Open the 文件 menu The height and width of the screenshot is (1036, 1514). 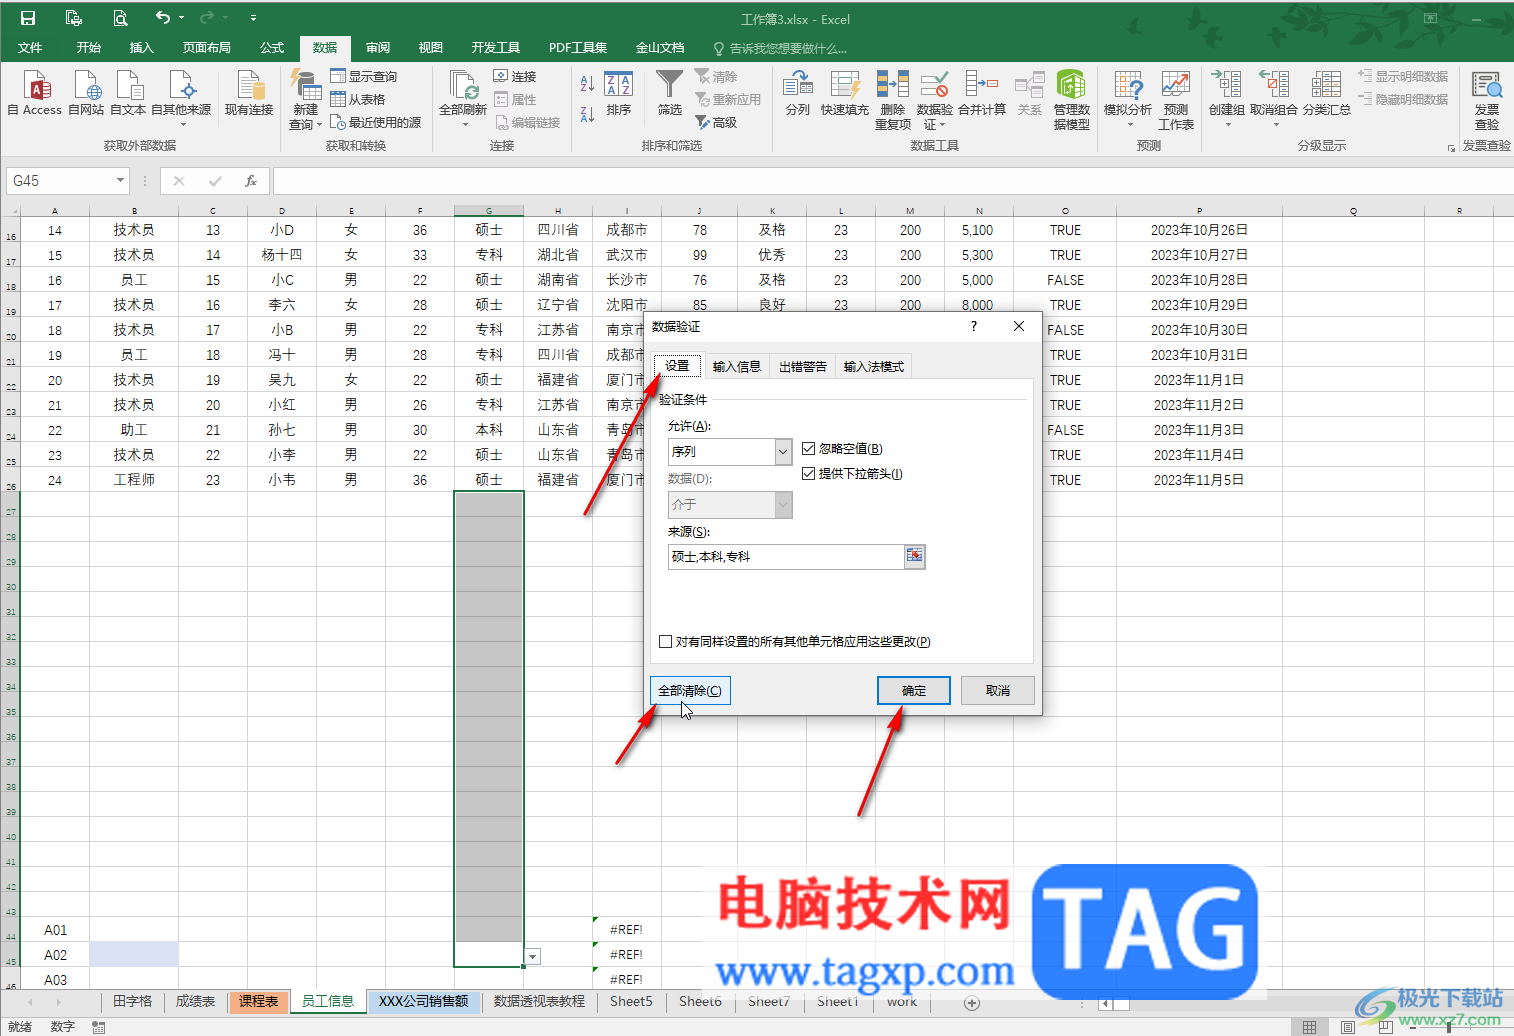[30, 48]
